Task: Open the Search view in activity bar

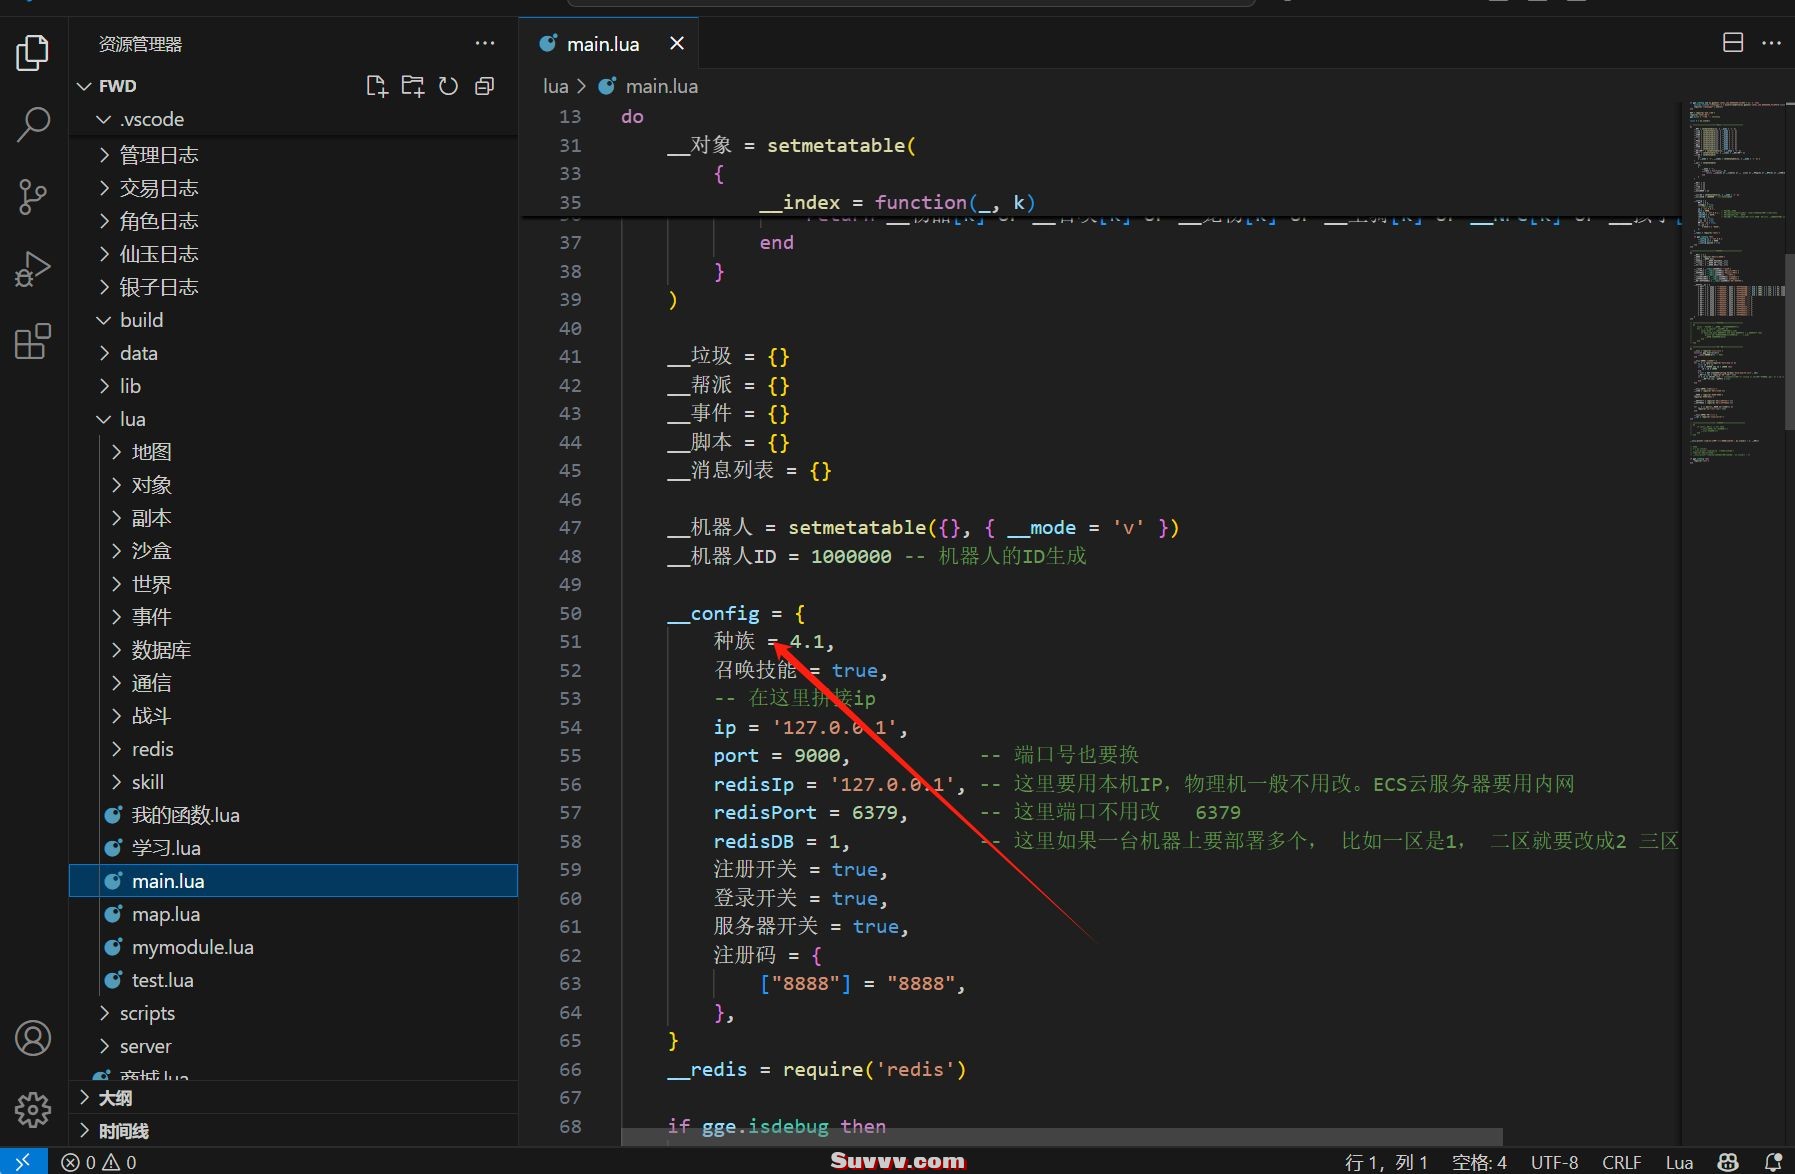Action: tap(33, 124)
